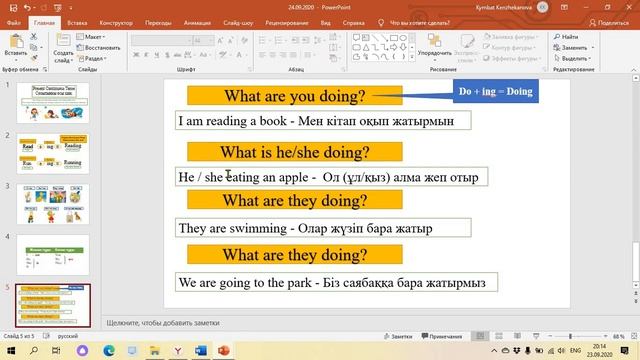Select slide 1 thumbnail
640x360 pixels.
click(53, 102)
